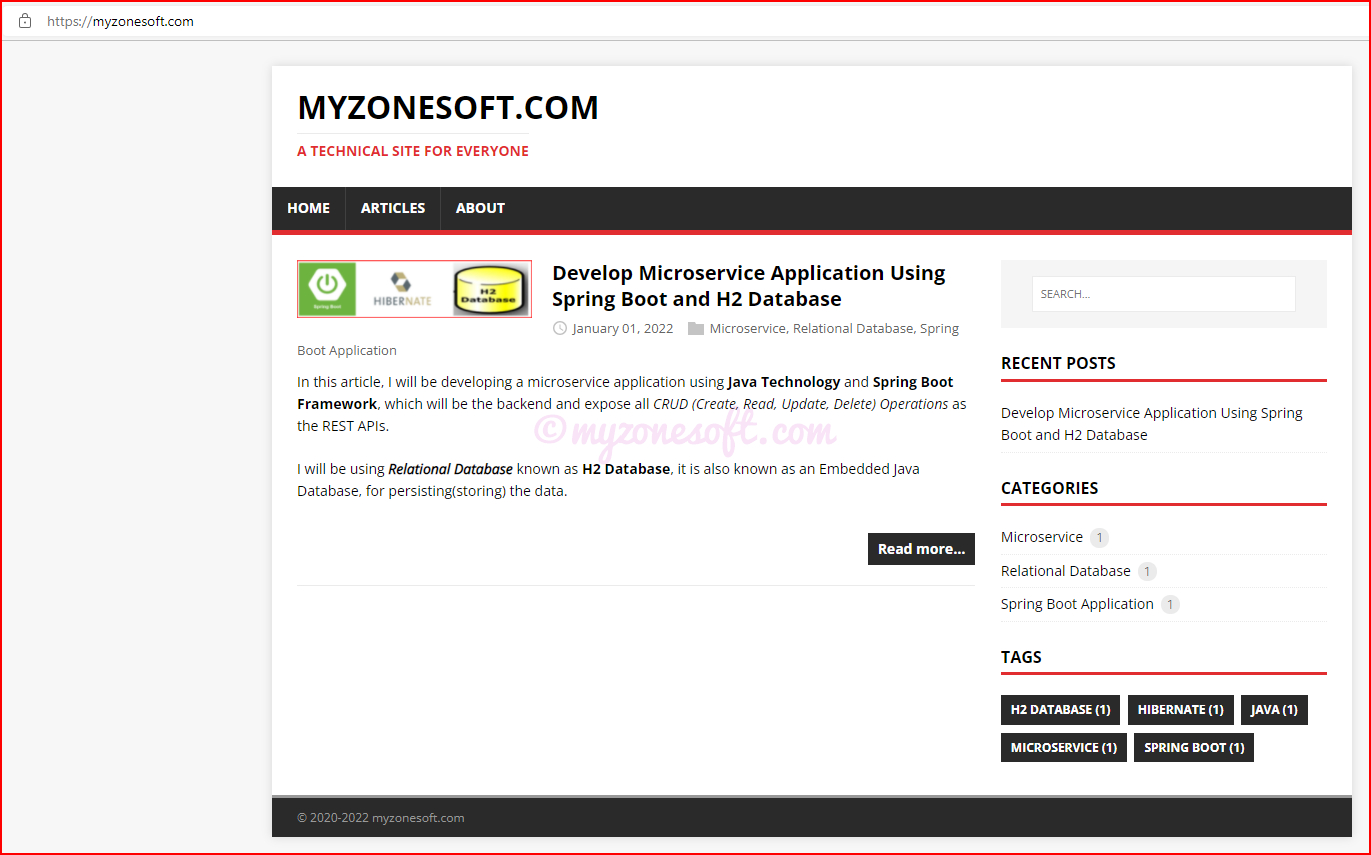Click count badge next to Relational Database
1371x855 pixels.
point(1147,572)
